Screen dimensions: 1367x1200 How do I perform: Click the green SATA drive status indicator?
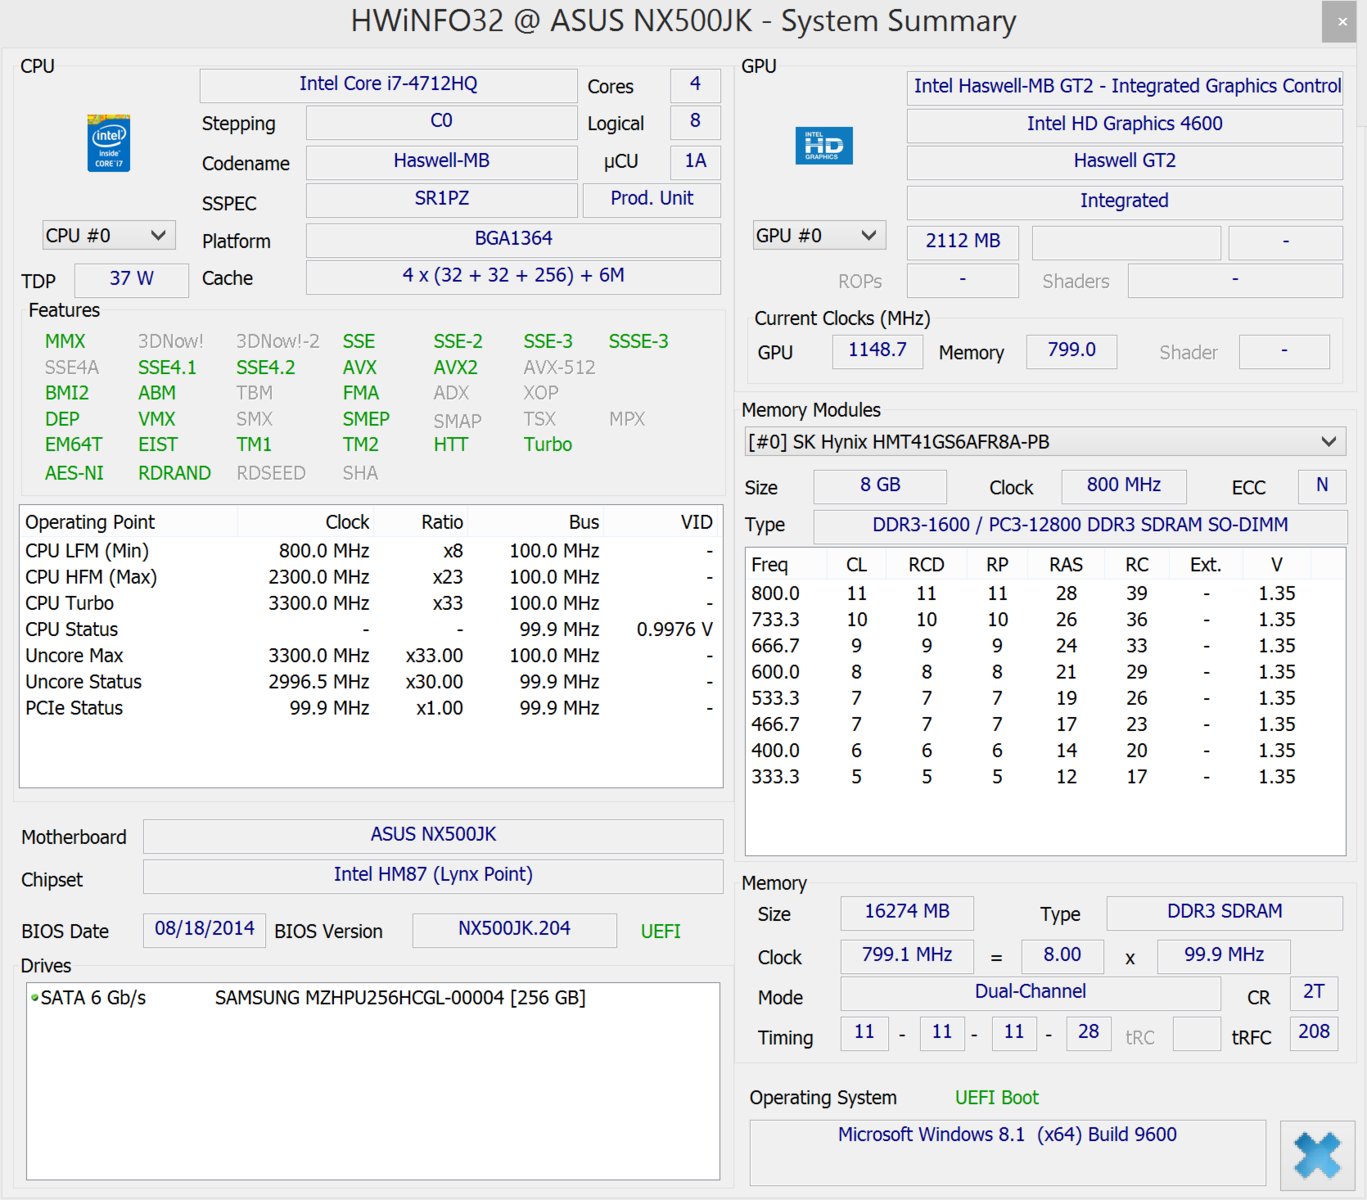(x=35, y=998)
